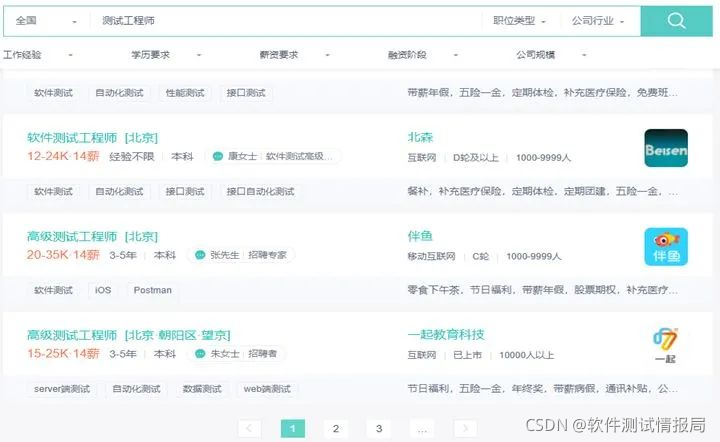Open 高级测试工程师 [北京] job link
Image resolution: width=720 pixels, height=442 pixels.
(x=92, y=236)
